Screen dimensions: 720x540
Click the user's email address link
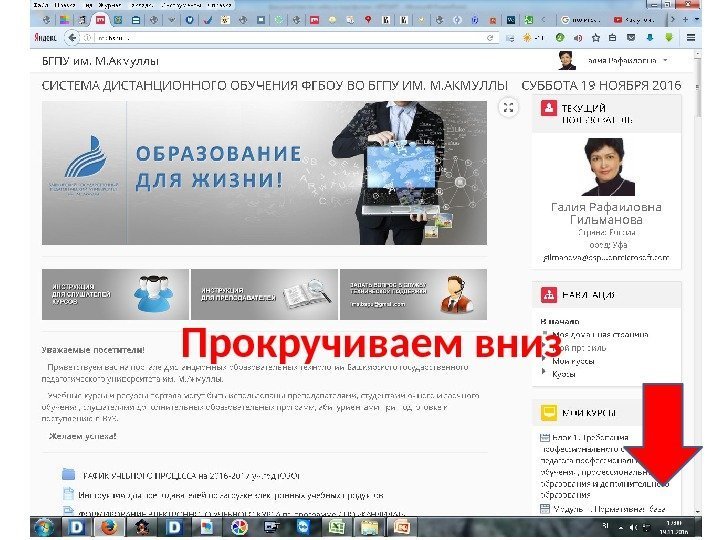click(x=606, y=258)
